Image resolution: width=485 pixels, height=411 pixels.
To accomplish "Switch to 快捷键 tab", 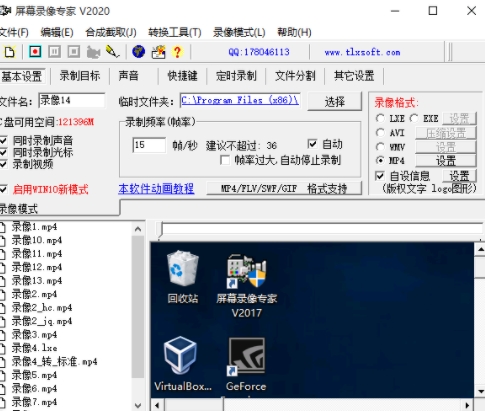I will pos(182,76).
